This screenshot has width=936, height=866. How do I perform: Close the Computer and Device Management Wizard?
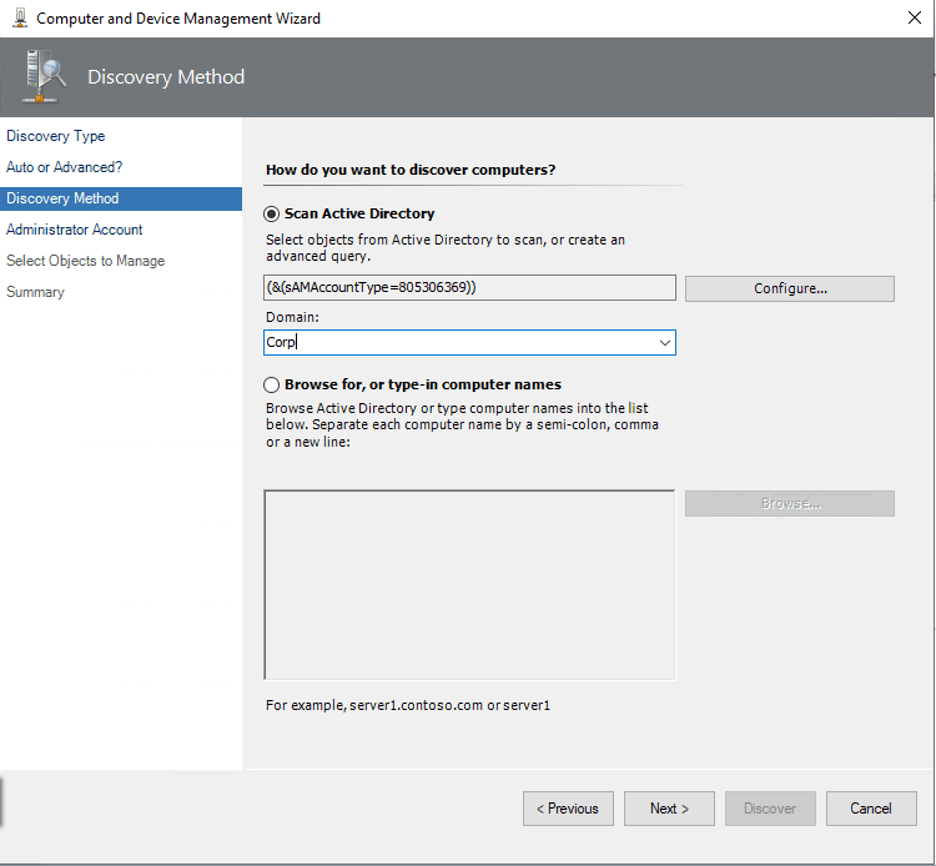913,18
